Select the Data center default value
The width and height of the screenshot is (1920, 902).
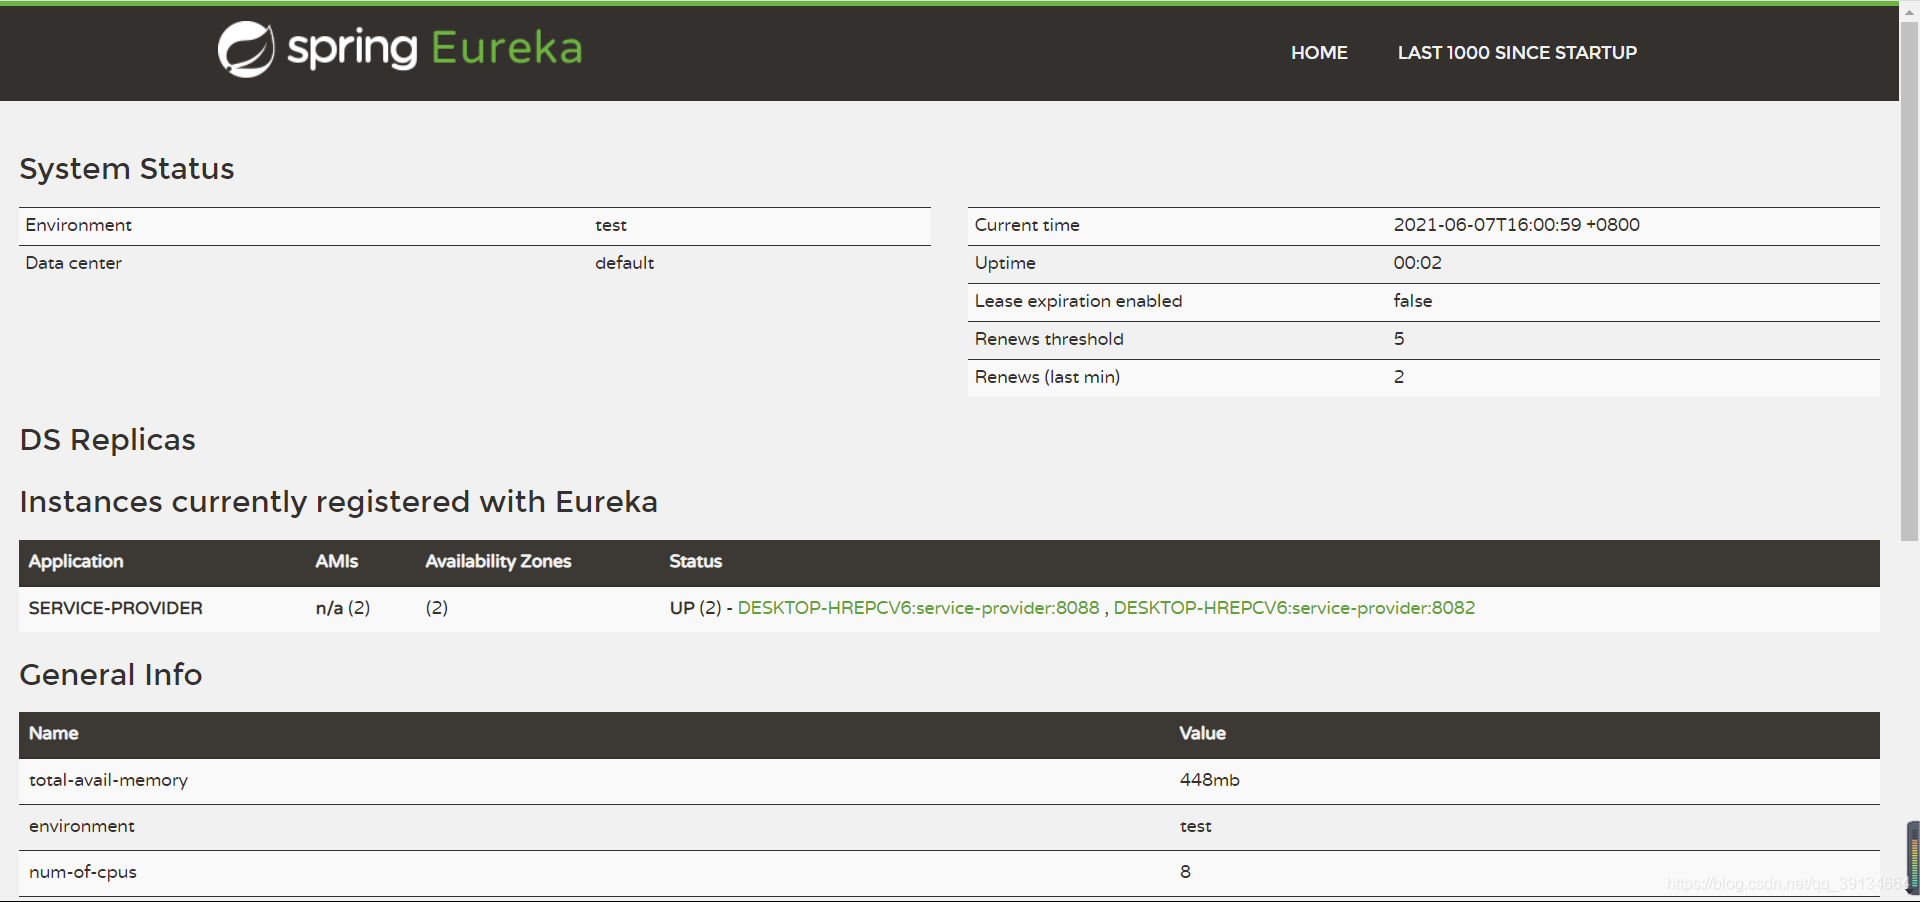(624, 263)
